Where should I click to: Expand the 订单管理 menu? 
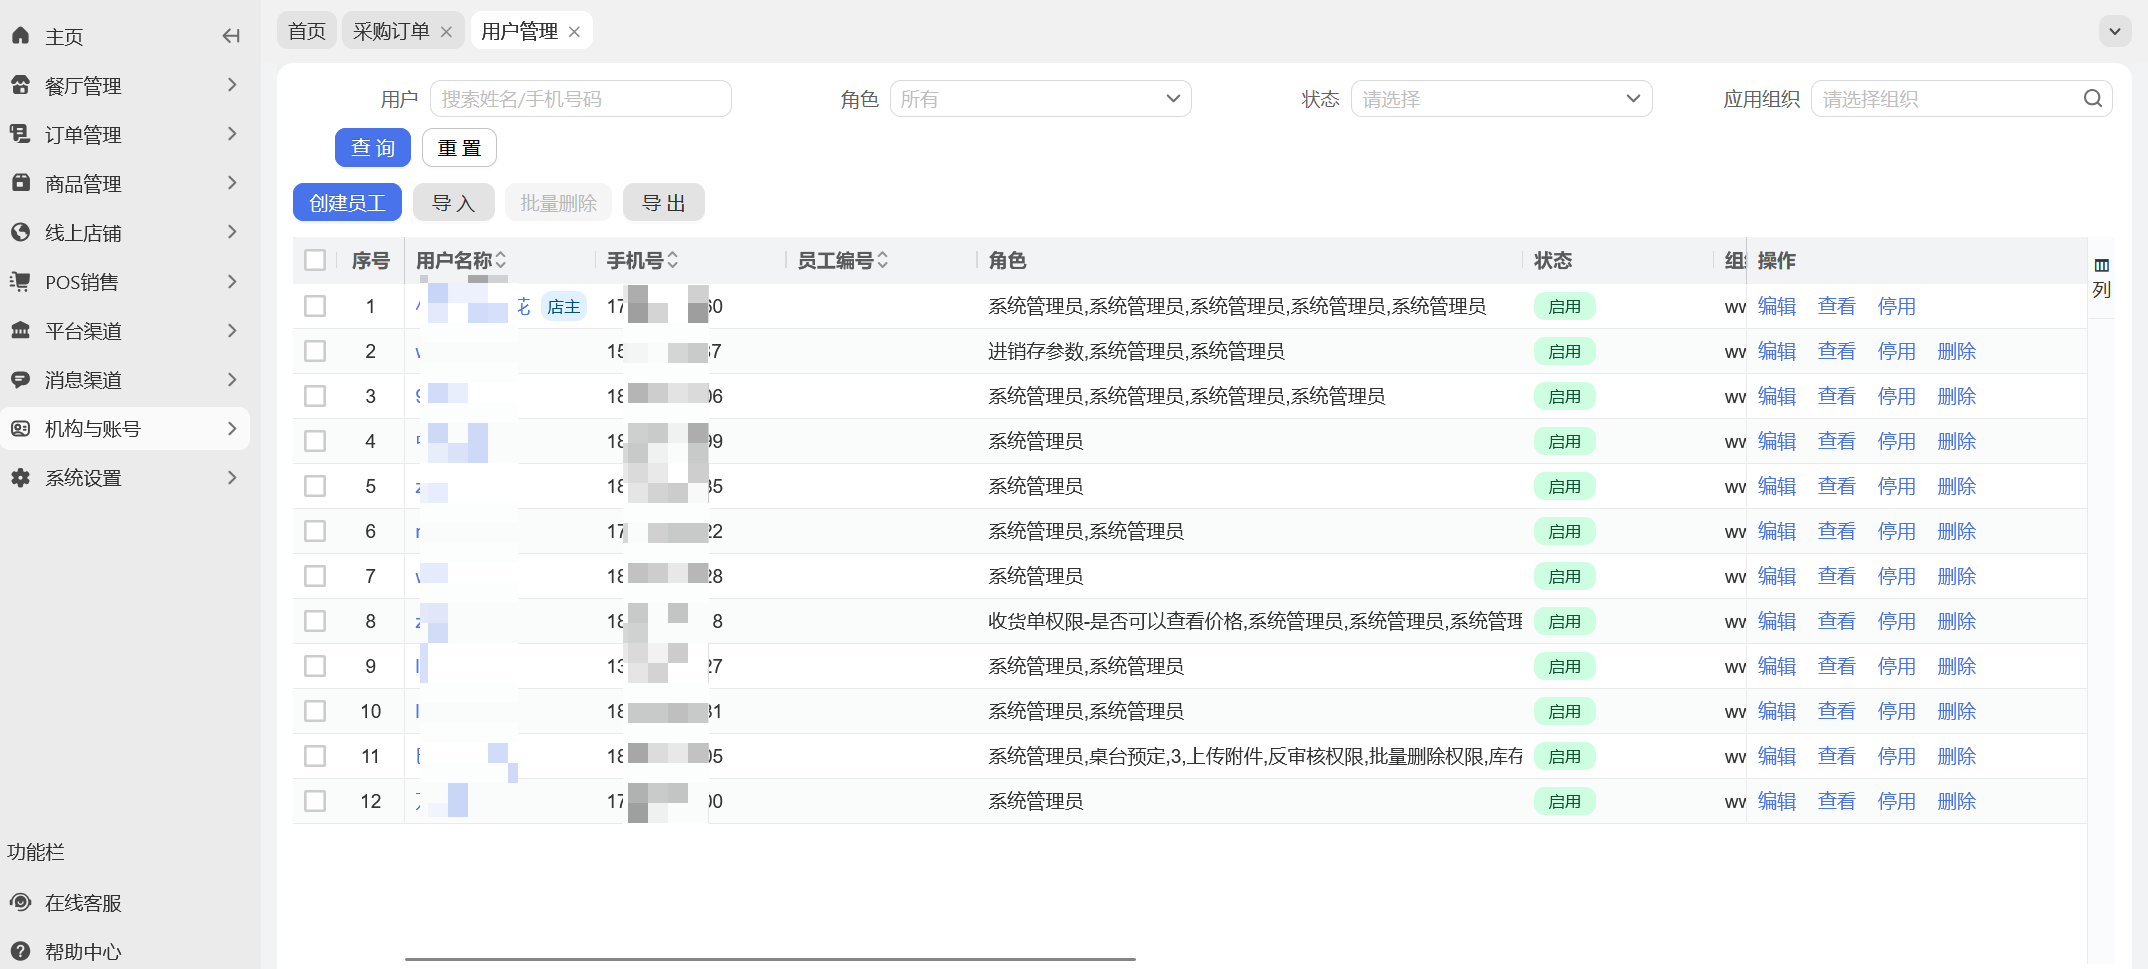(x=232, y=134)
